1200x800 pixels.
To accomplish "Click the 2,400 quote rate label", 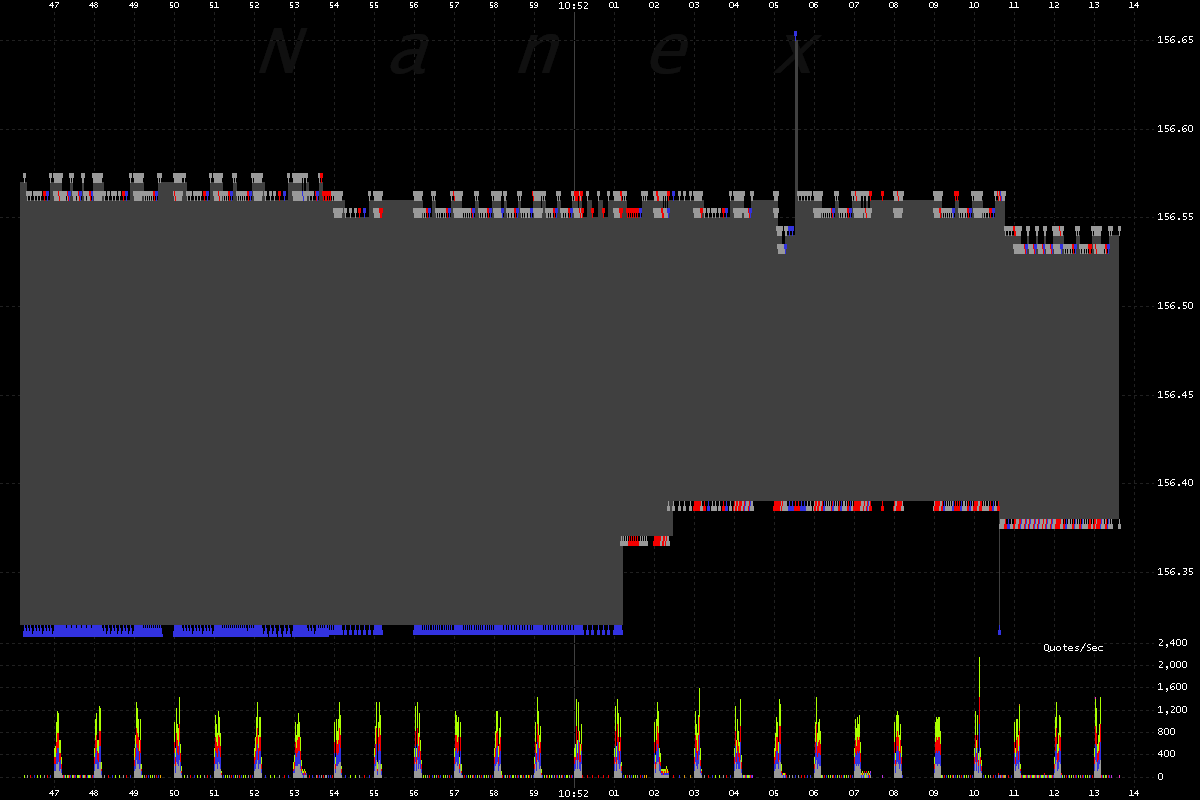I will pos(1173,642).
